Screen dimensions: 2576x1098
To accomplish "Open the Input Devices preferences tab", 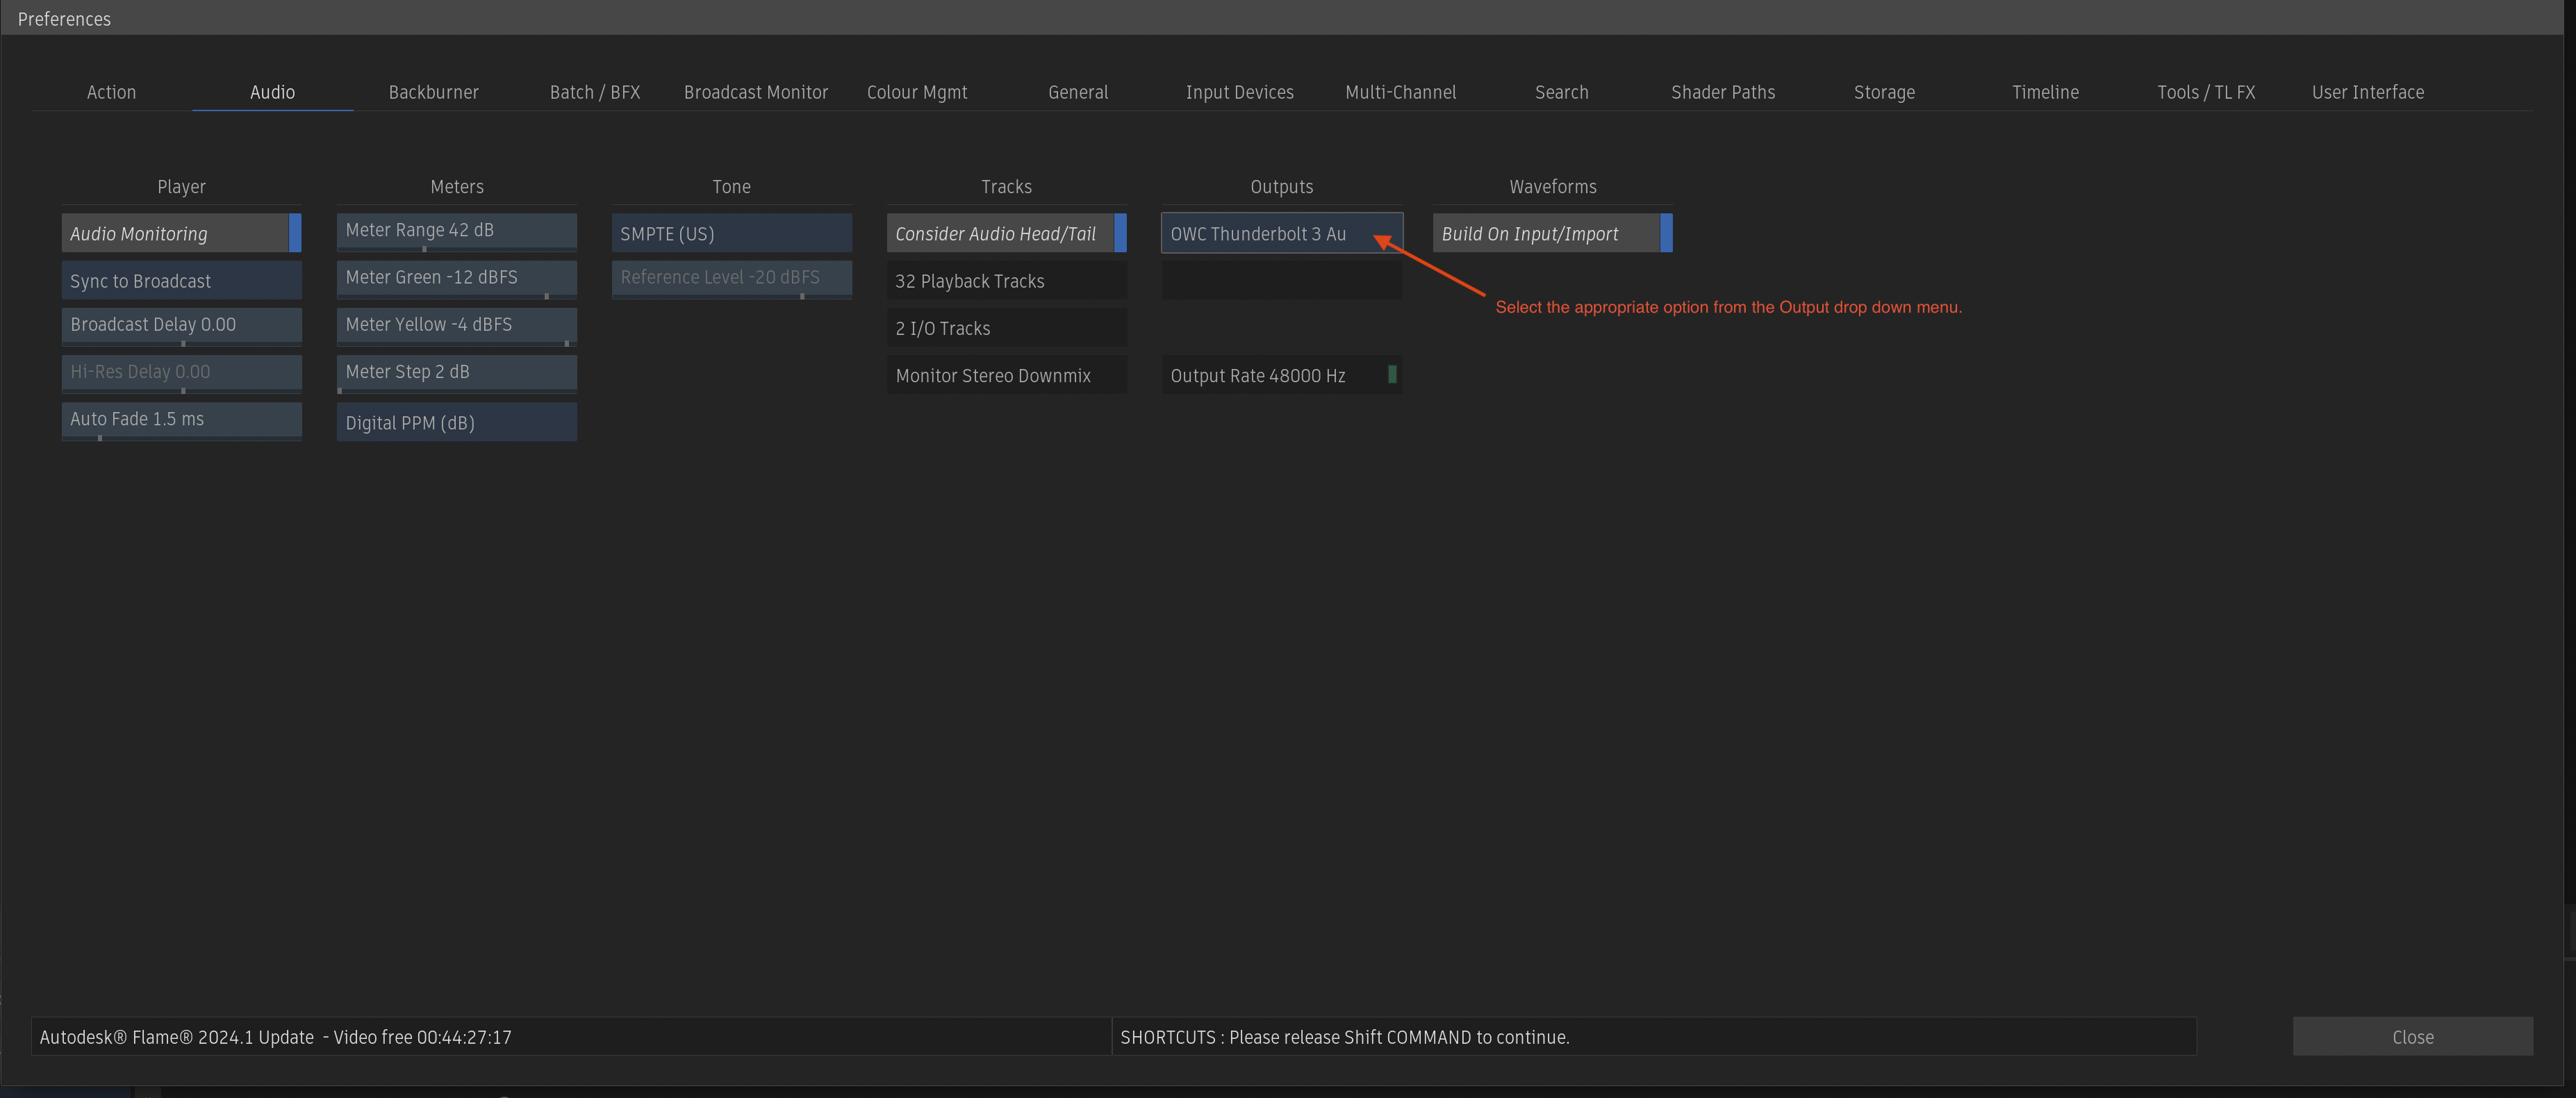I will pyautogui.click(x=1239, y=91).
